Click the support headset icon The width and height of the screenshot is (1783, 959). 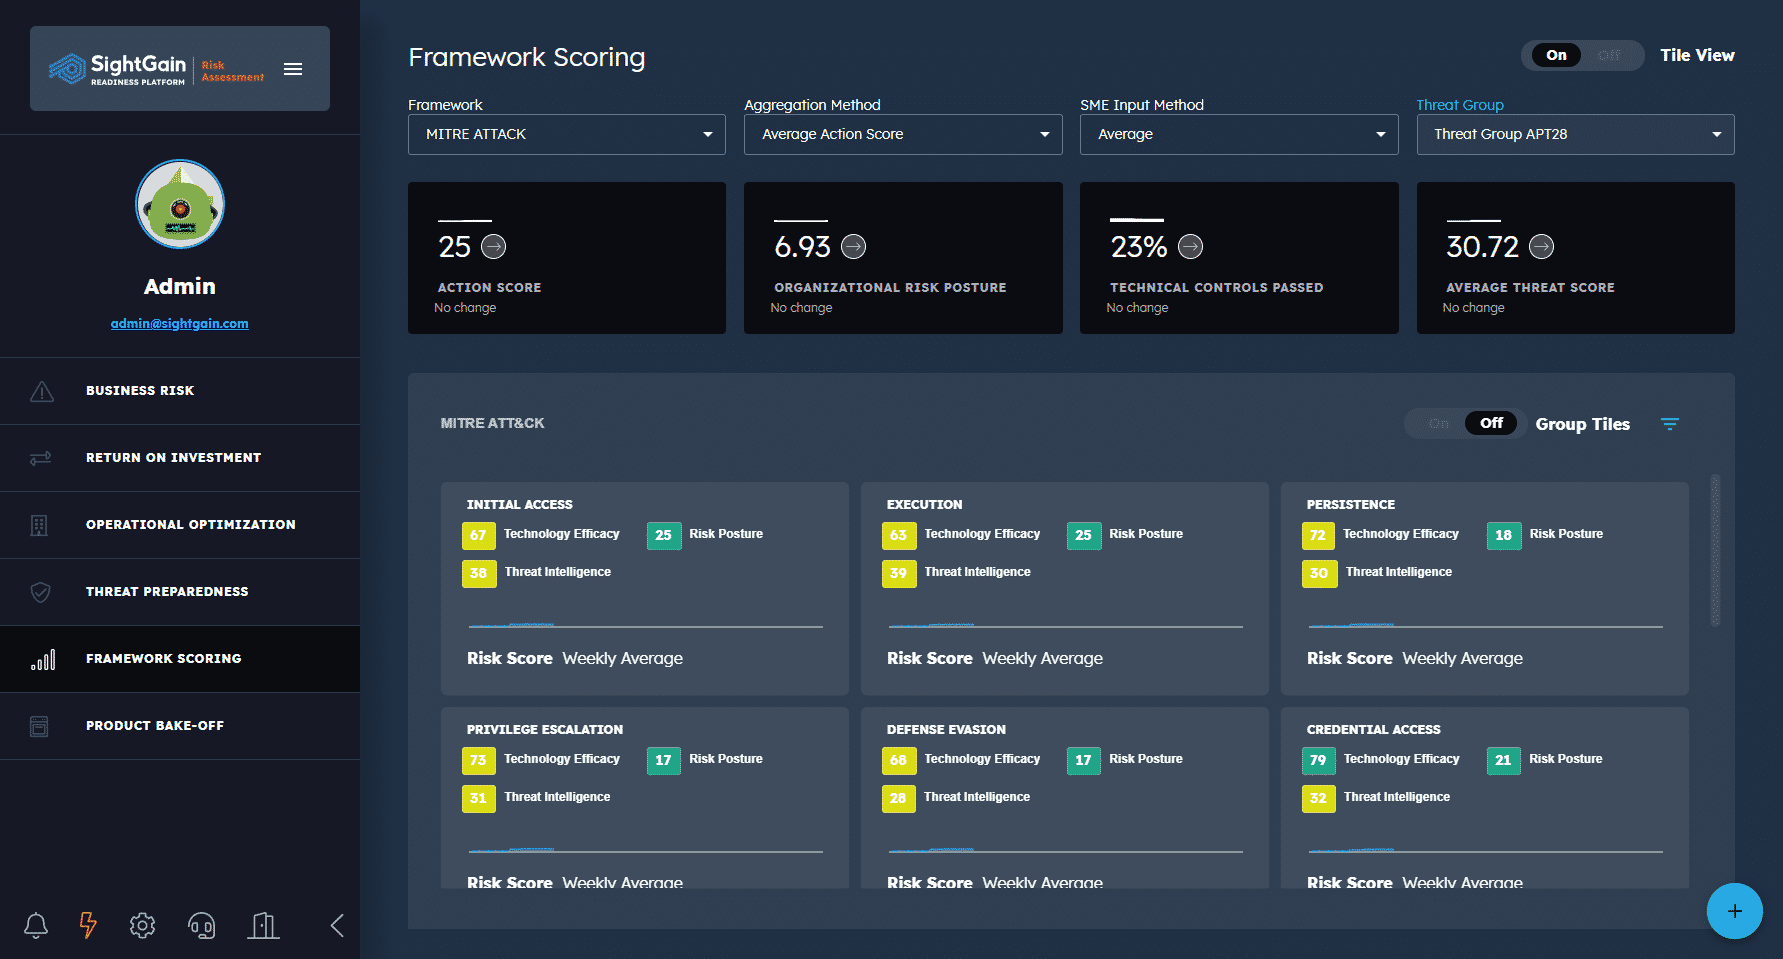click(x=202, y=925)
